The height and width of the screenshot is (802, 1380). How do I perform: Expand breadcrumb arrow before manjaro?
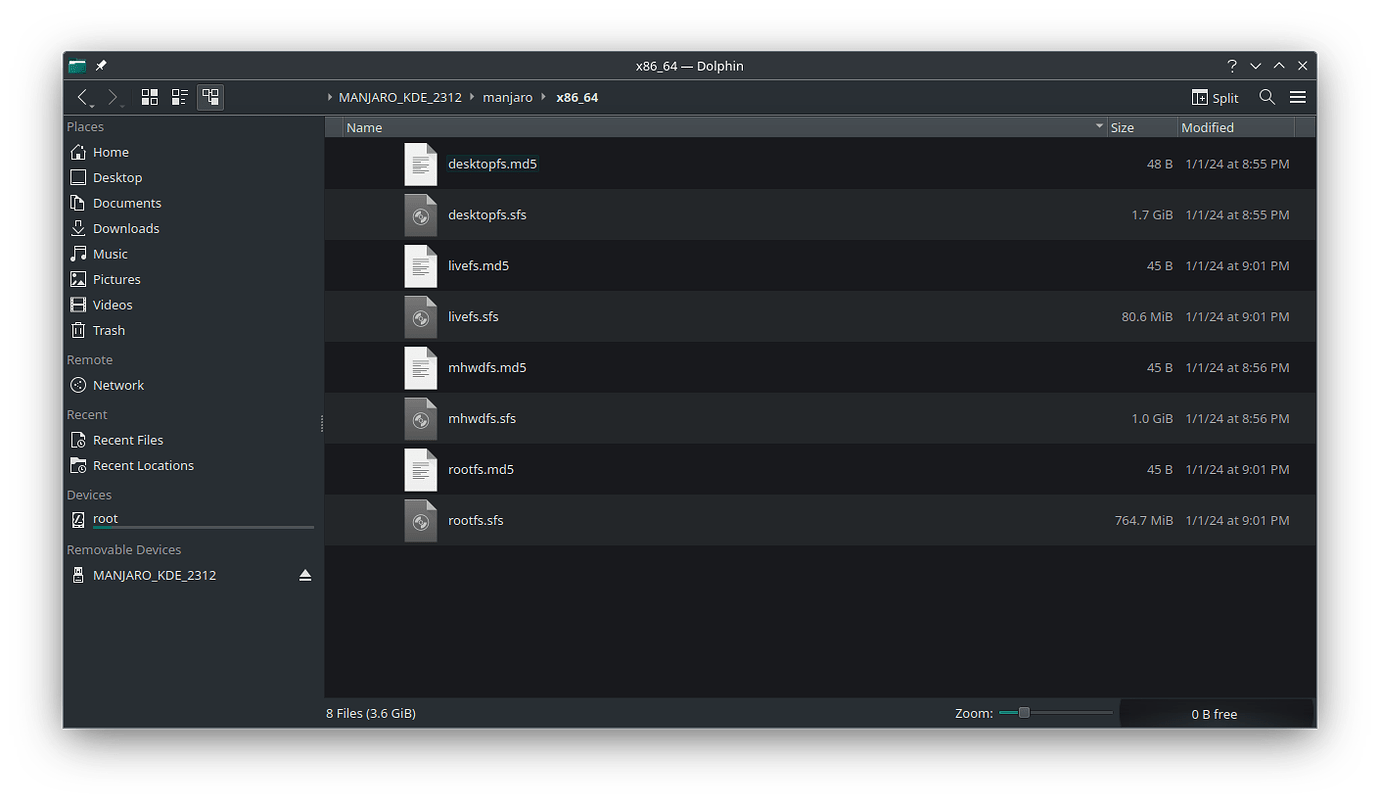pyautogui.click(x=472, y=97)
